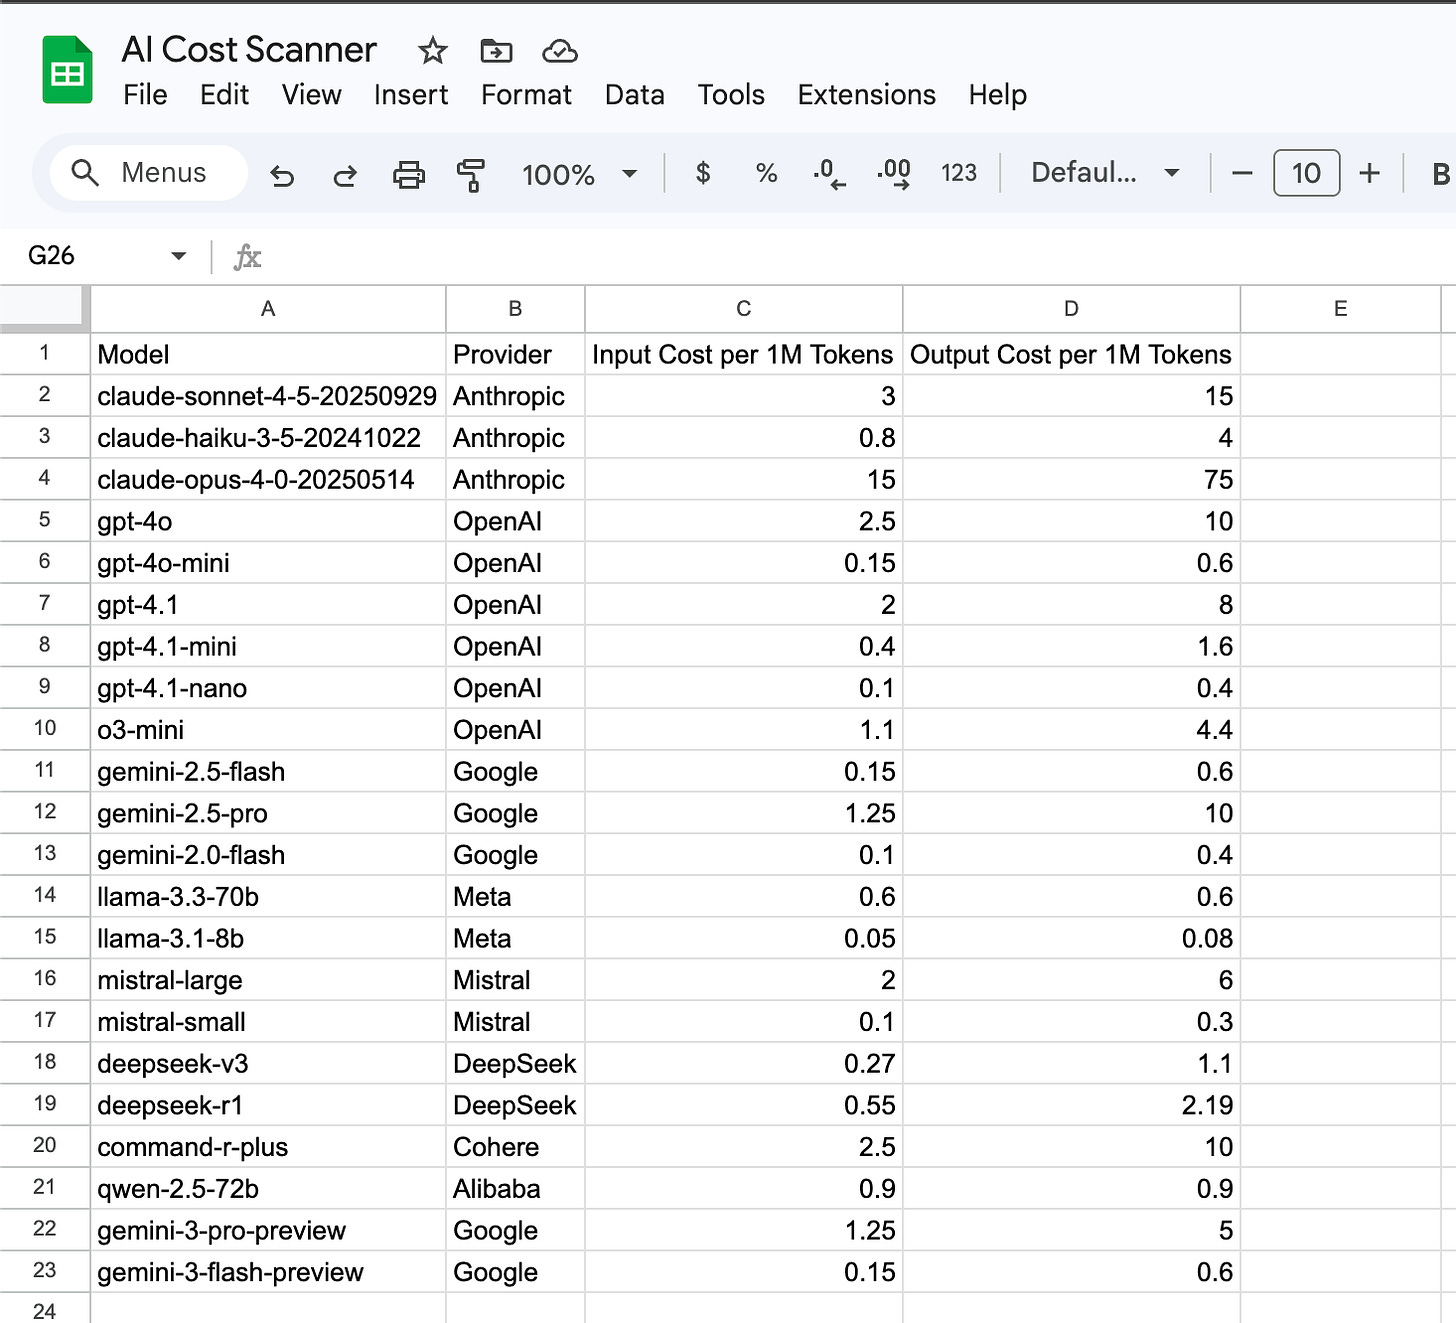This screenshot has height=1323, width=1456.
Task: Toggle bold formatting button
Action: pos(1440,173)
